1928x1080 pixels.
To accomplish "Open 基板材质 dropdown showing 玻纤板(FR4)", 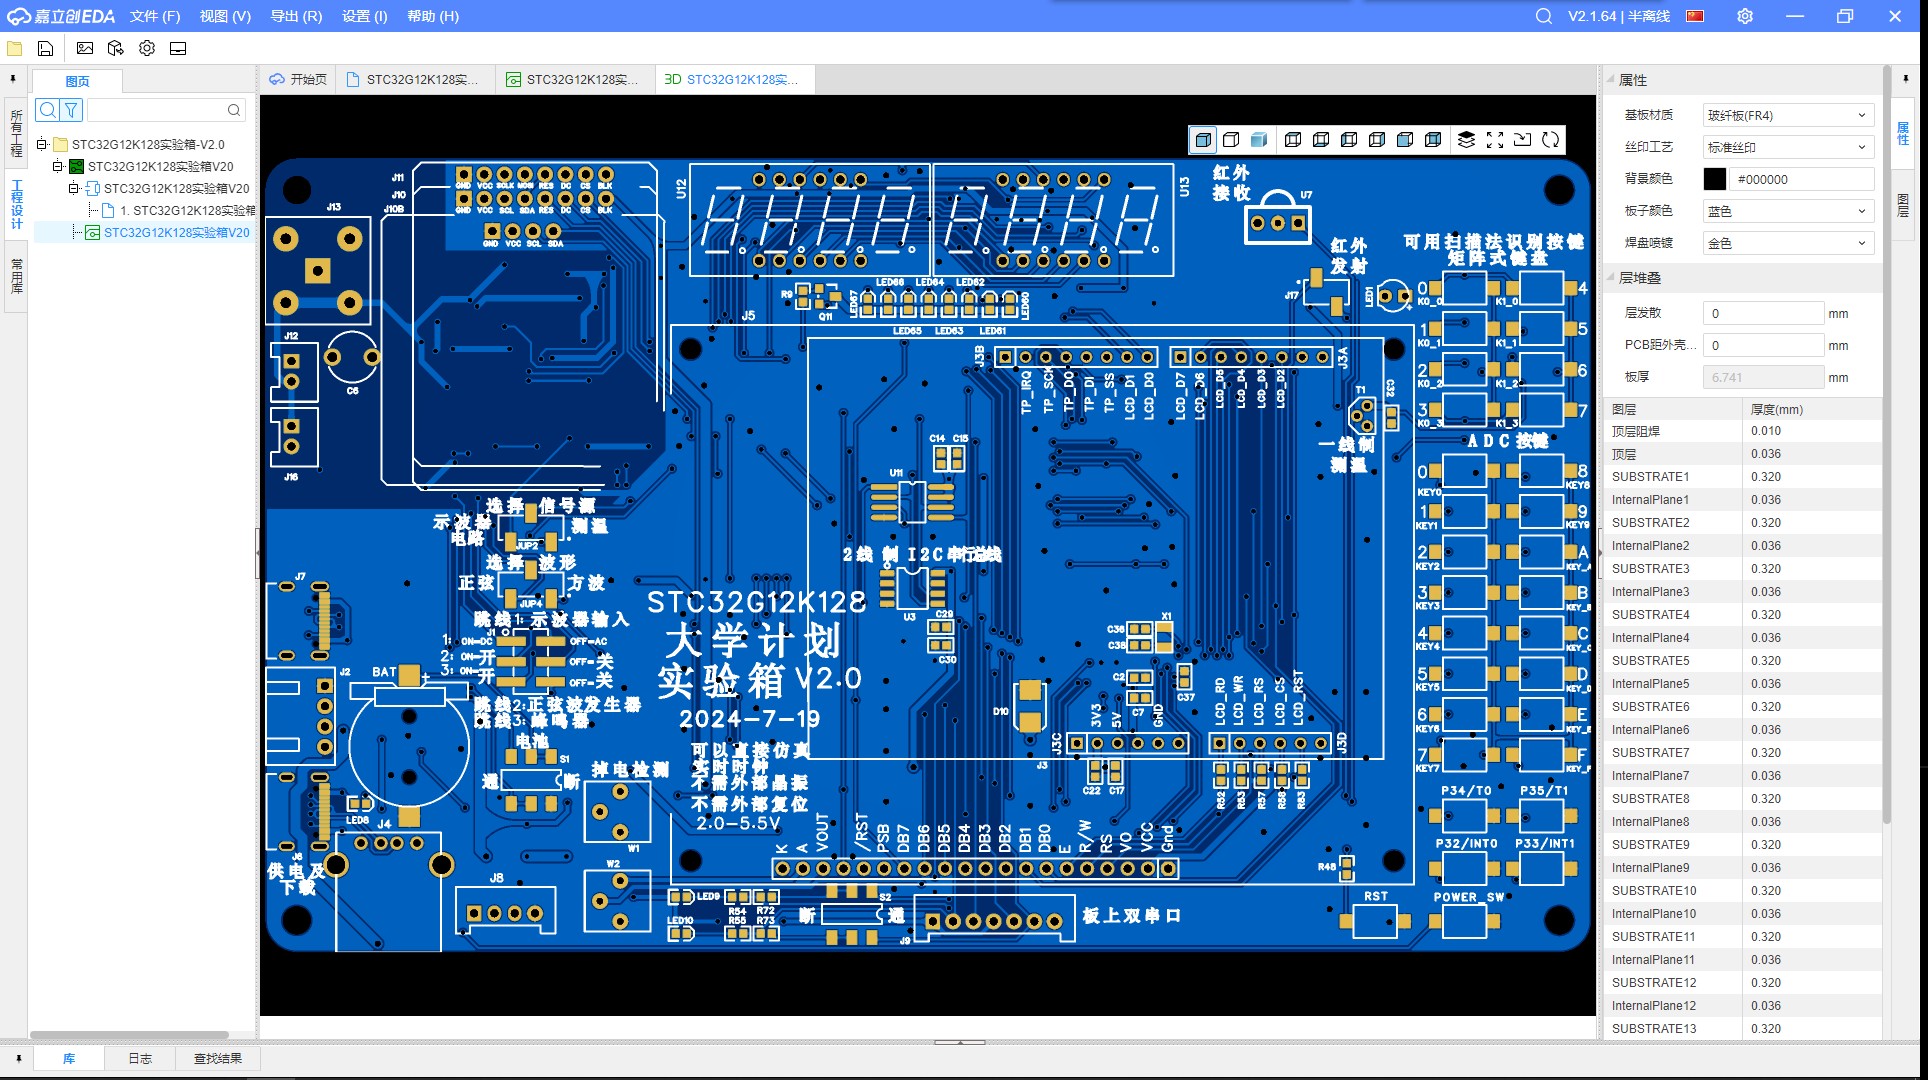I will (1788, 115).
